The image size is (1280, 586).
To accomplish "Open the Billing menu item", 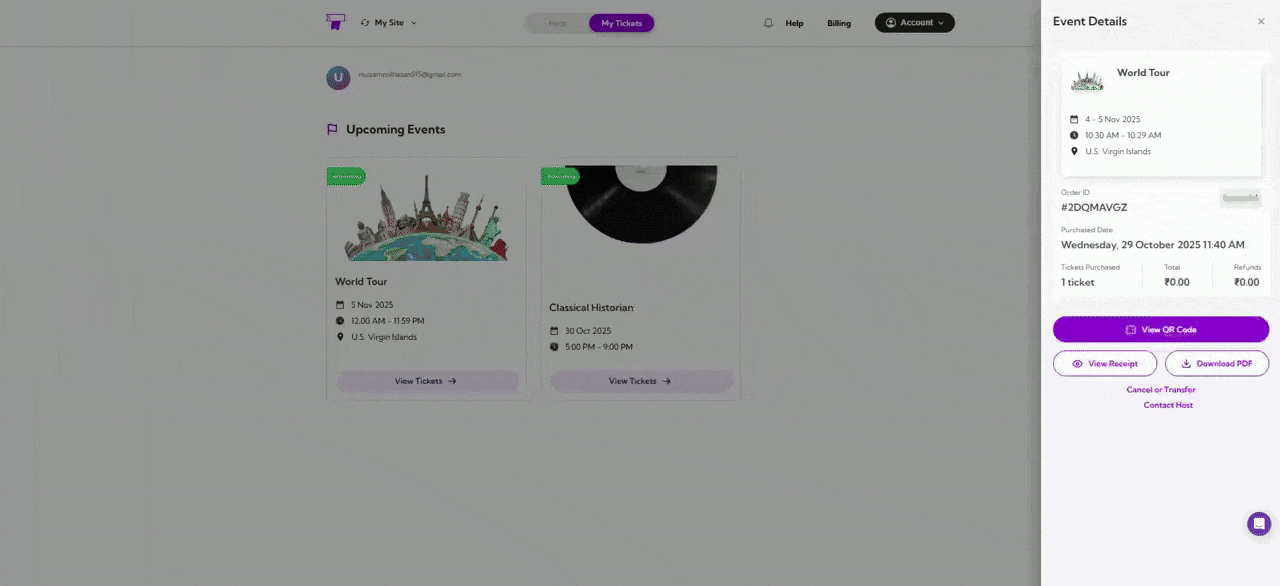I will [x=839, y=23].
